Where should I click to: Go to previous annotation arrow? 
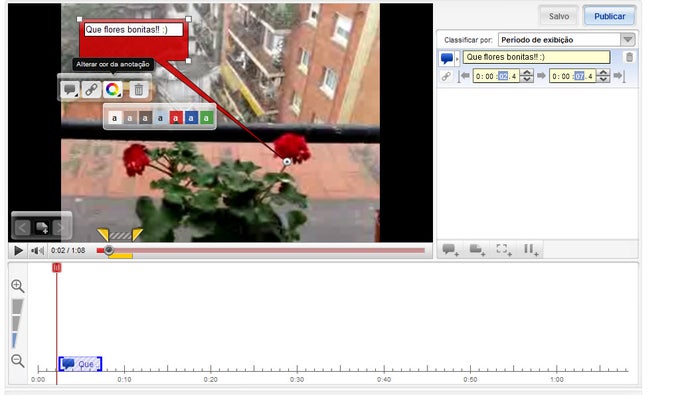[23, 227]
